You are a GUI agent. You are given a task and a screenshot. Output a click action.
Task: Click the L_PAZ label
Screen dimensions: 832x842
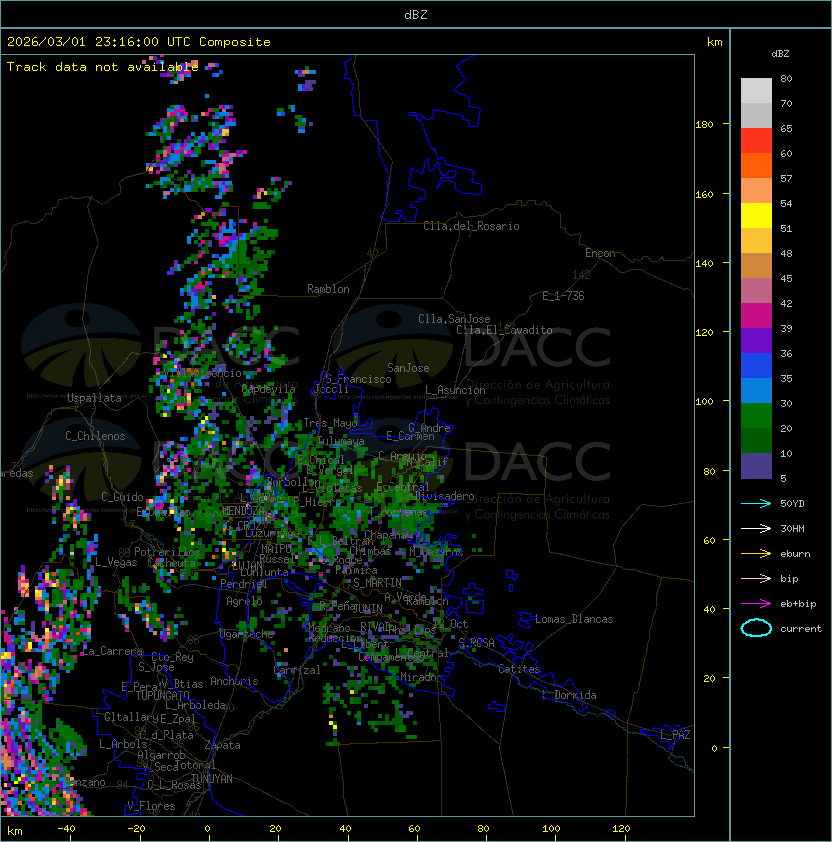(675, 735)
